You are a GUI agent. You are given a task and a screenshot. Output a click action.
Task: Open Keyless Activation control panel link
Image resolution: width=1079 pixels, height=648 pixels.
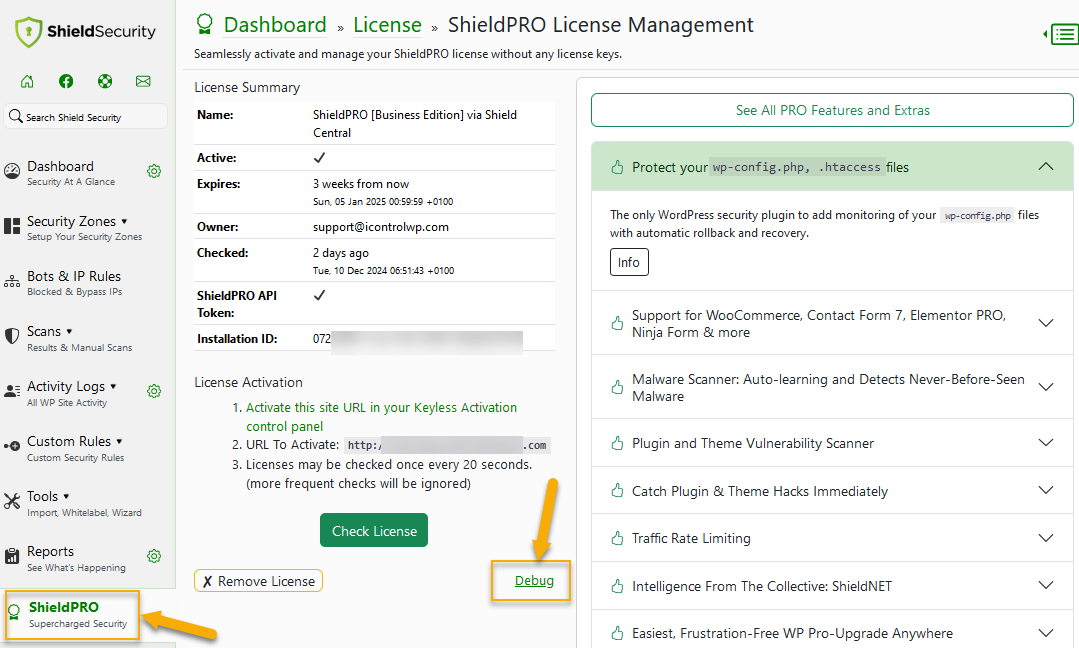(x=381, y=417)
